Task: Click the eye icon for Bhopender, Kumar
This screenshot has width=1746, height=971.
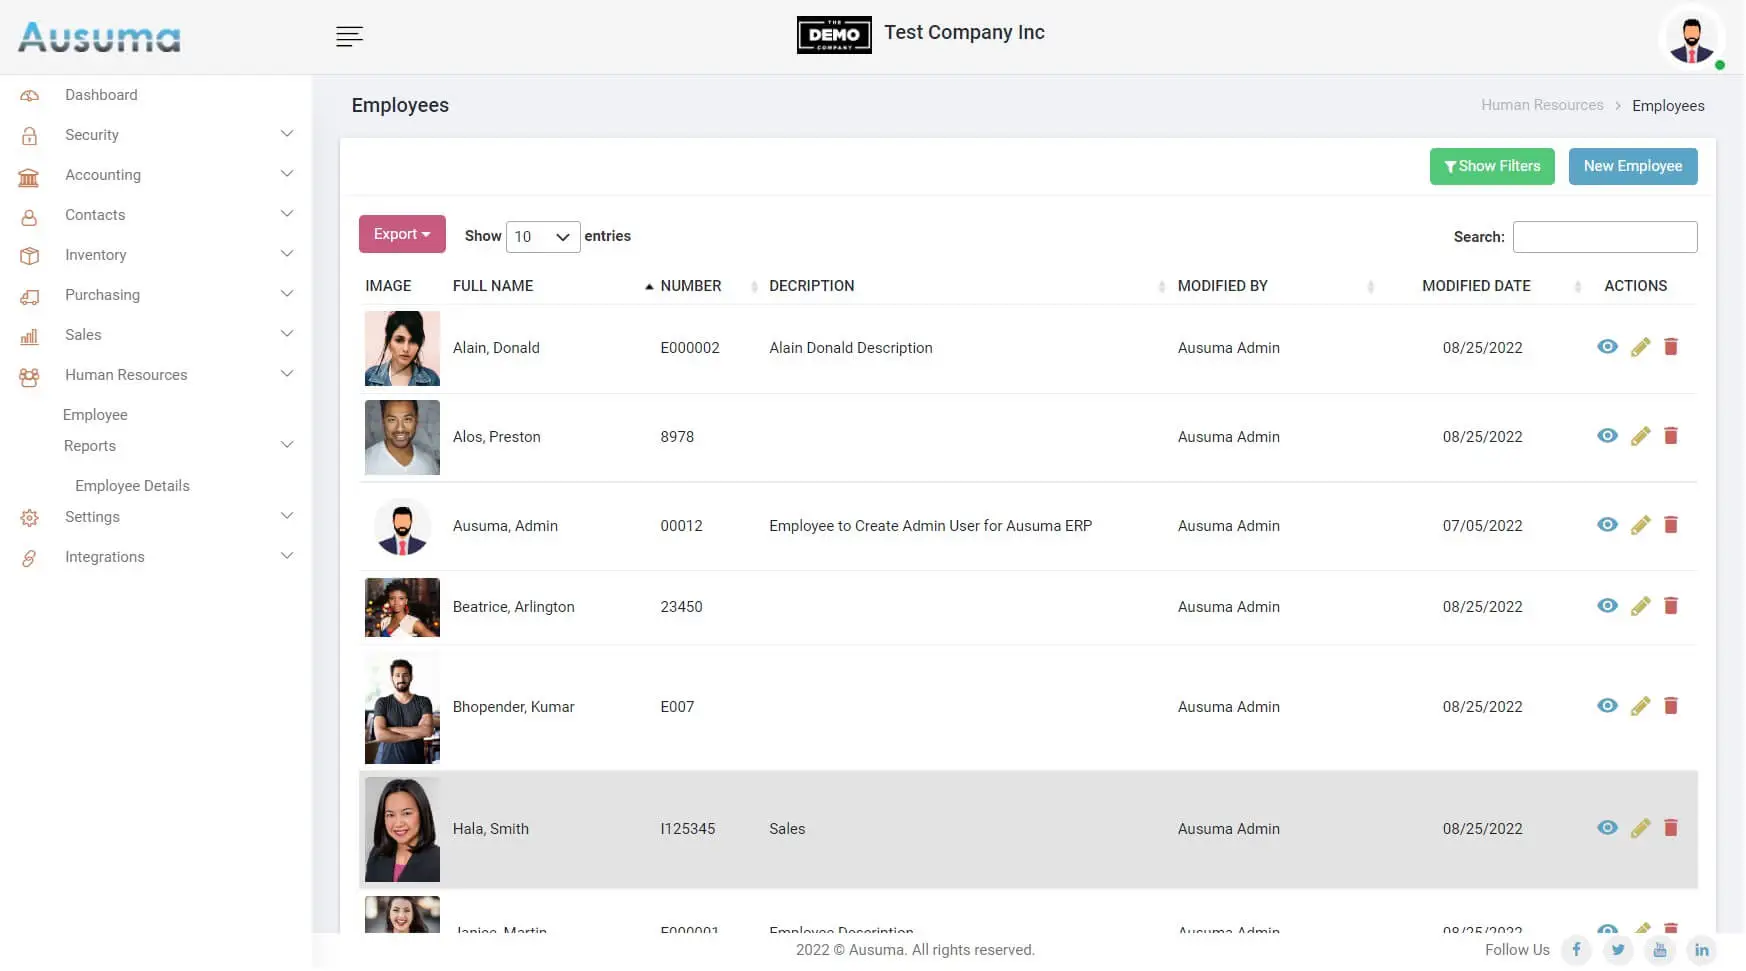Action: tap(1607, 706)
